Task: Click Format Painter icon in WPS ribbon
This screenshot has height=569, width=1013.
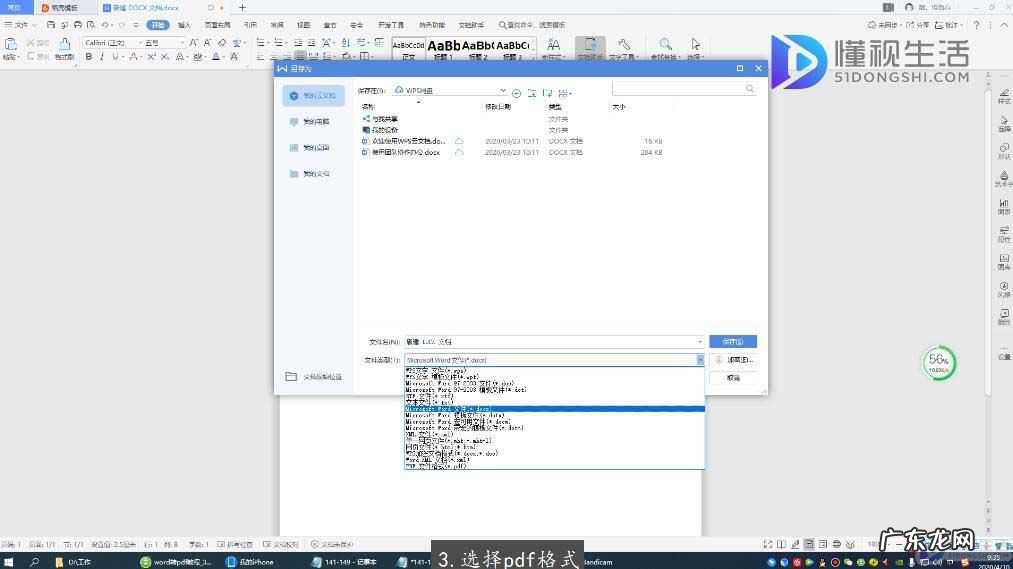Action: coord(65,48)
